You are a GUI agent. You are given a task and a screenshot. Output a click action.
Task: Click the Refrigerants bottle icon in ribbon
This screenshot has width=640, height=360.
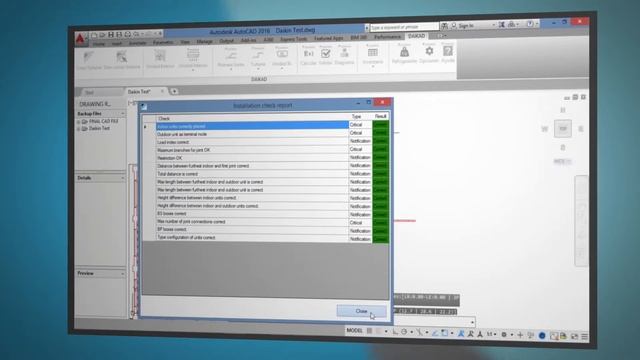click(404, 51)
